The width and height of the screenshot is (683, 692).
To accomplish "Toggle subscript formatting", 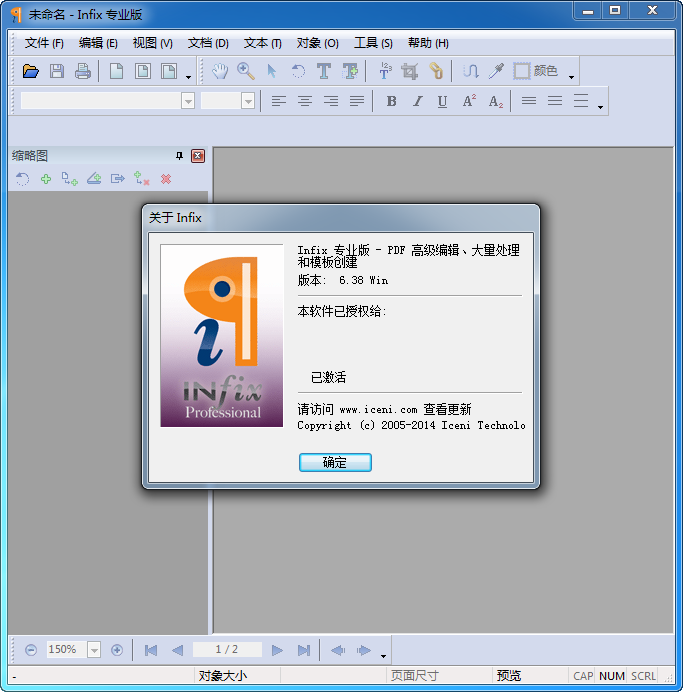I will (x=495, y=102).
